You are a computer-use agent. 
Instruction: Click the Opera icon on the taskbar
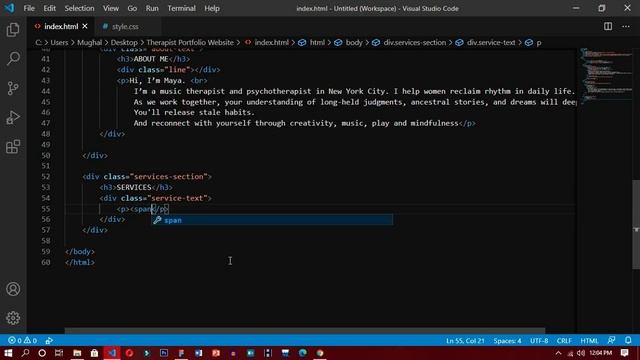tap(129, 353)
